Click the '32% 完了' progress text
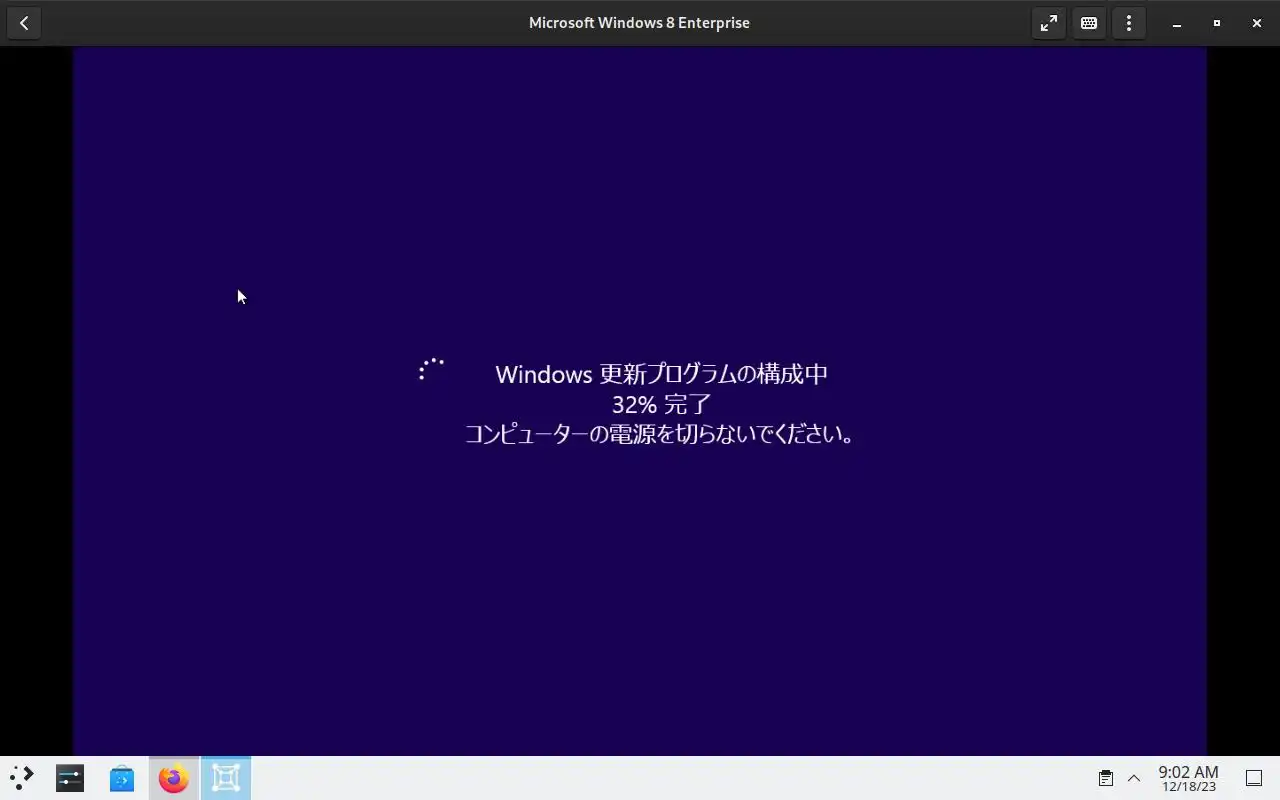This screenshot has width=1280, height=800. click(x=661, y=404)
